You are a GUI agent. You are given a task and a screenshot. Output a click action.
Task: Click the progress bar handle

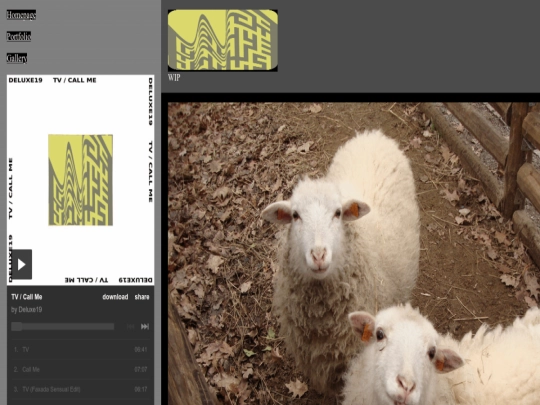tap(17, 326)
